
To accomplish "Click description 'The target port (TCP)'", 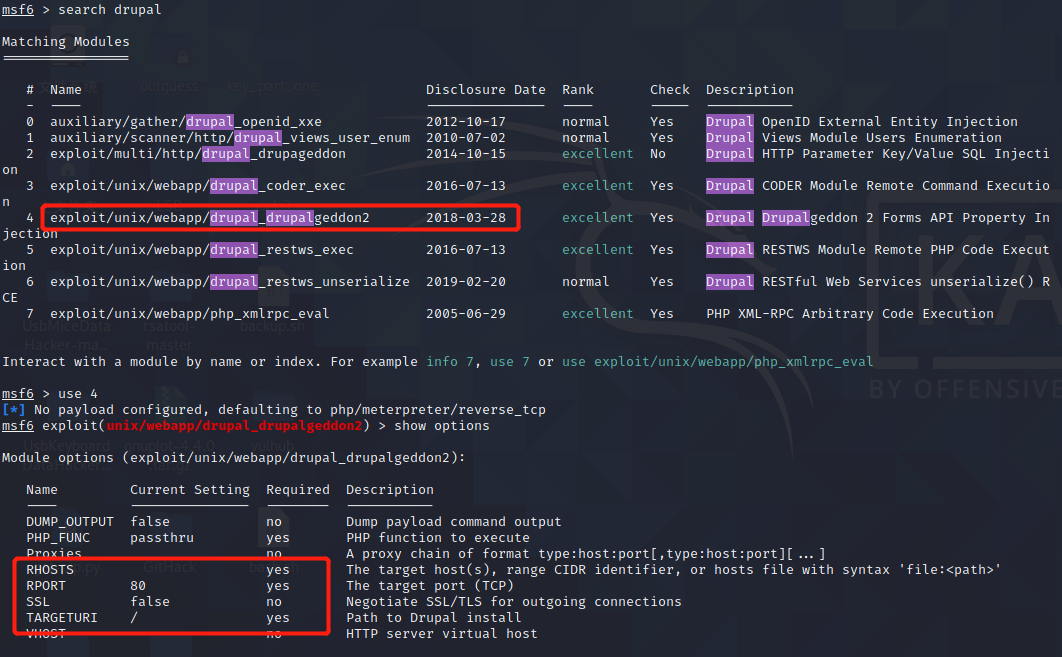I will click(430, 586).
